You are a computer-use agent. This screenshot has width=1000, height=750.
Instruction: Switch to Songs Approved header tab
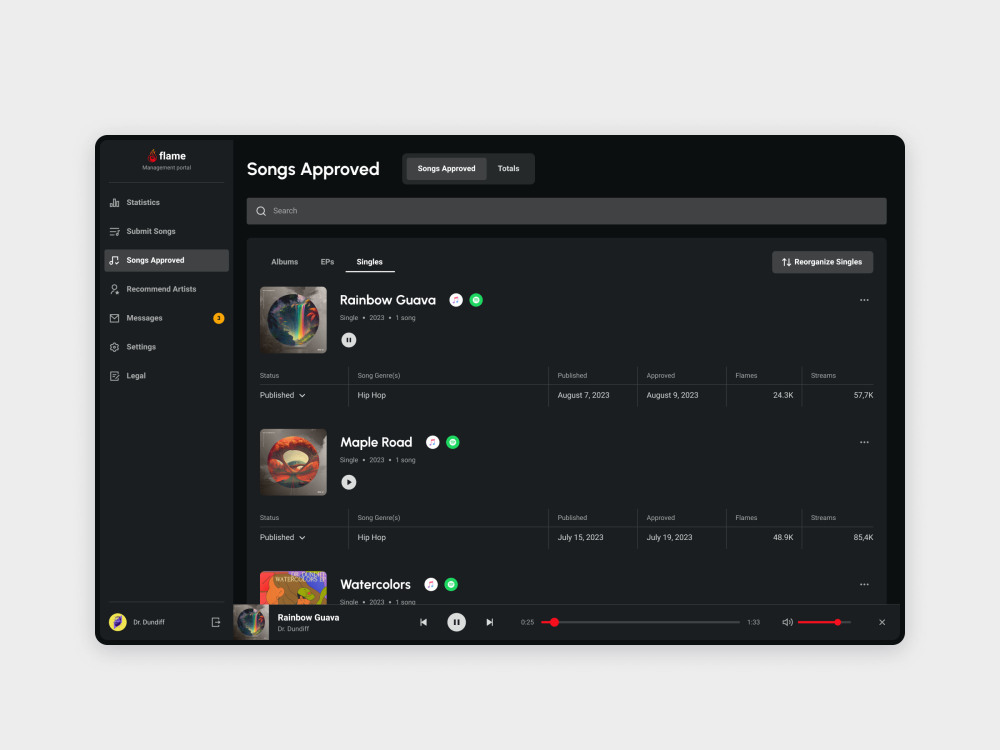(x=446, y=168)
